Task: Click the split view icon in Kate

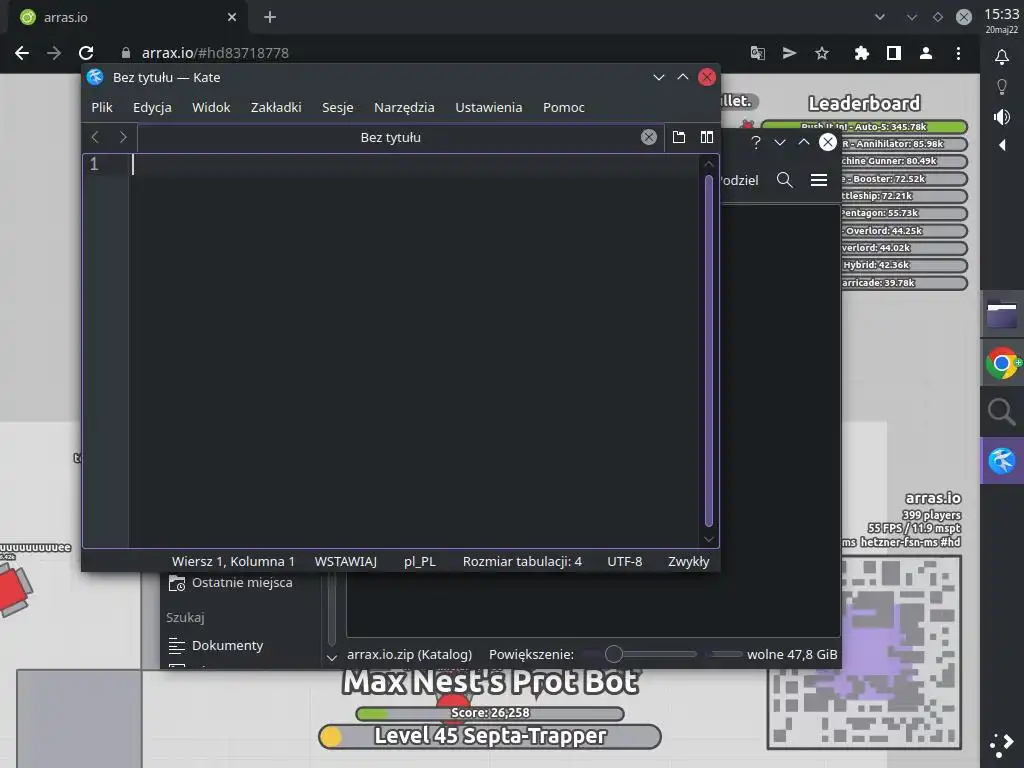Action: coord(707,137)
